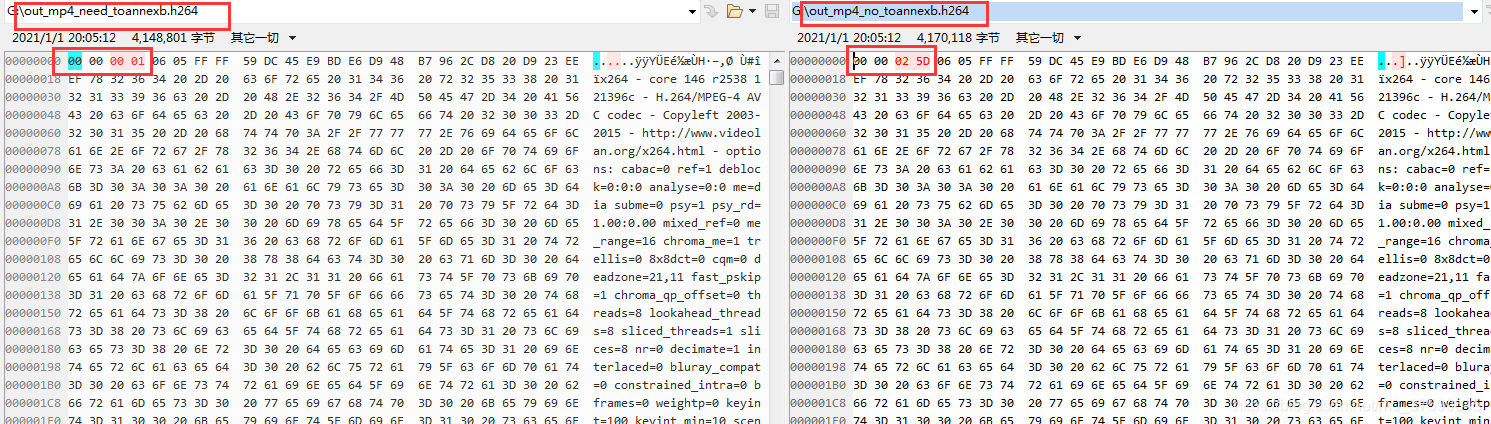Select the cyan-highlighted first byte 00 in left pane

[x=75, y=61]
